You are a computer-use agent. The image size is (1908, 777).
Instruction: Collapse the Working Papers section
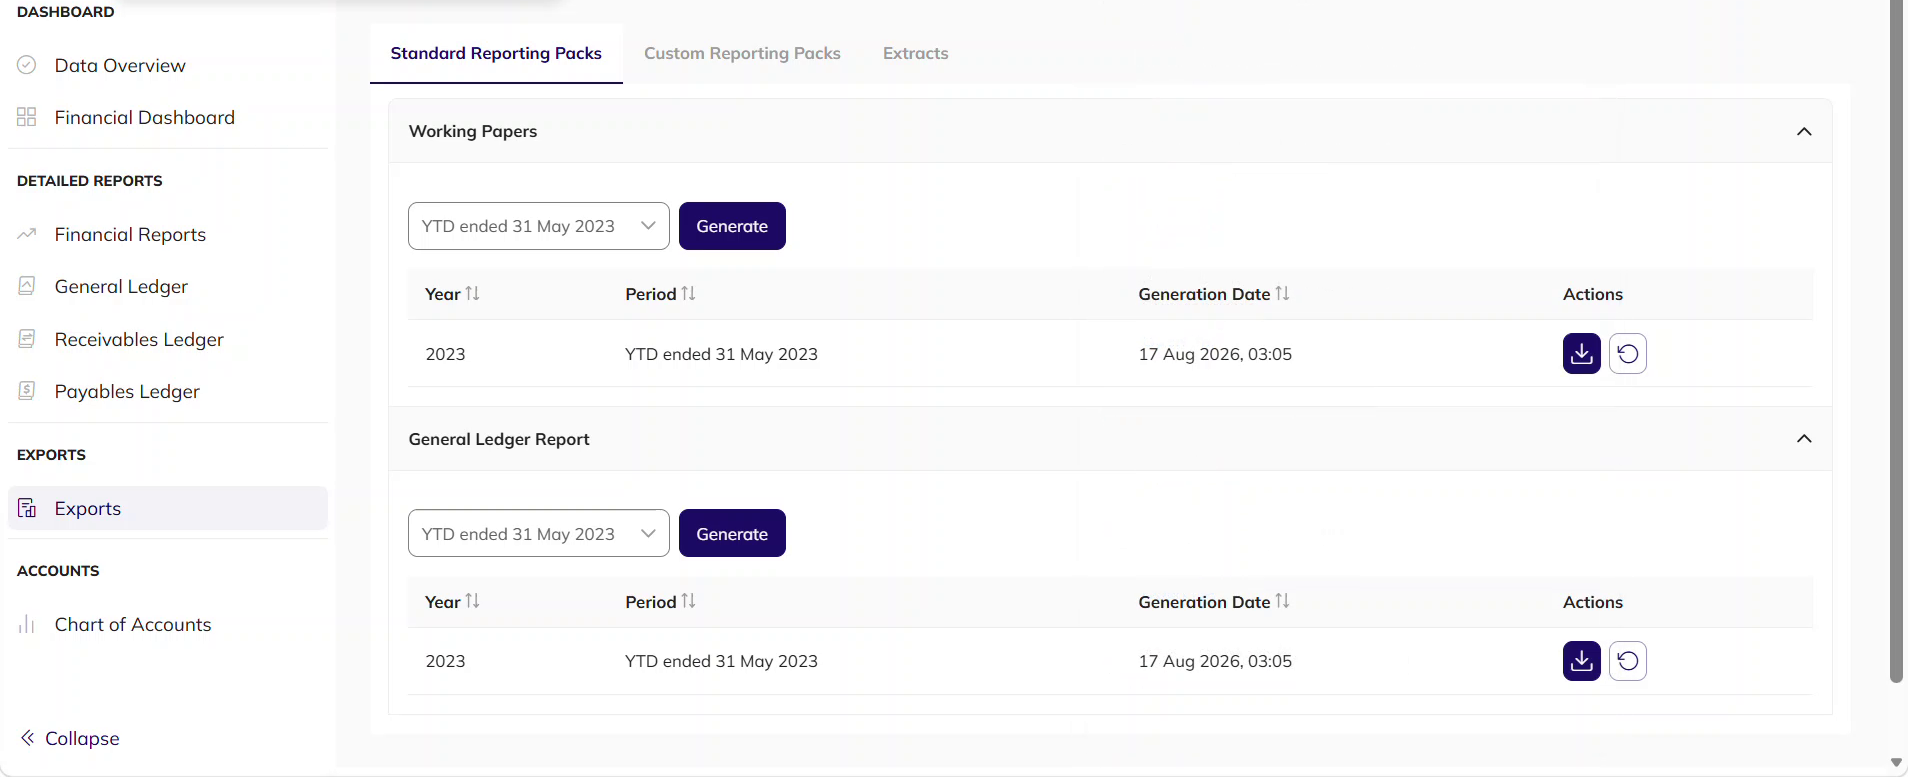click(1804, 131)
